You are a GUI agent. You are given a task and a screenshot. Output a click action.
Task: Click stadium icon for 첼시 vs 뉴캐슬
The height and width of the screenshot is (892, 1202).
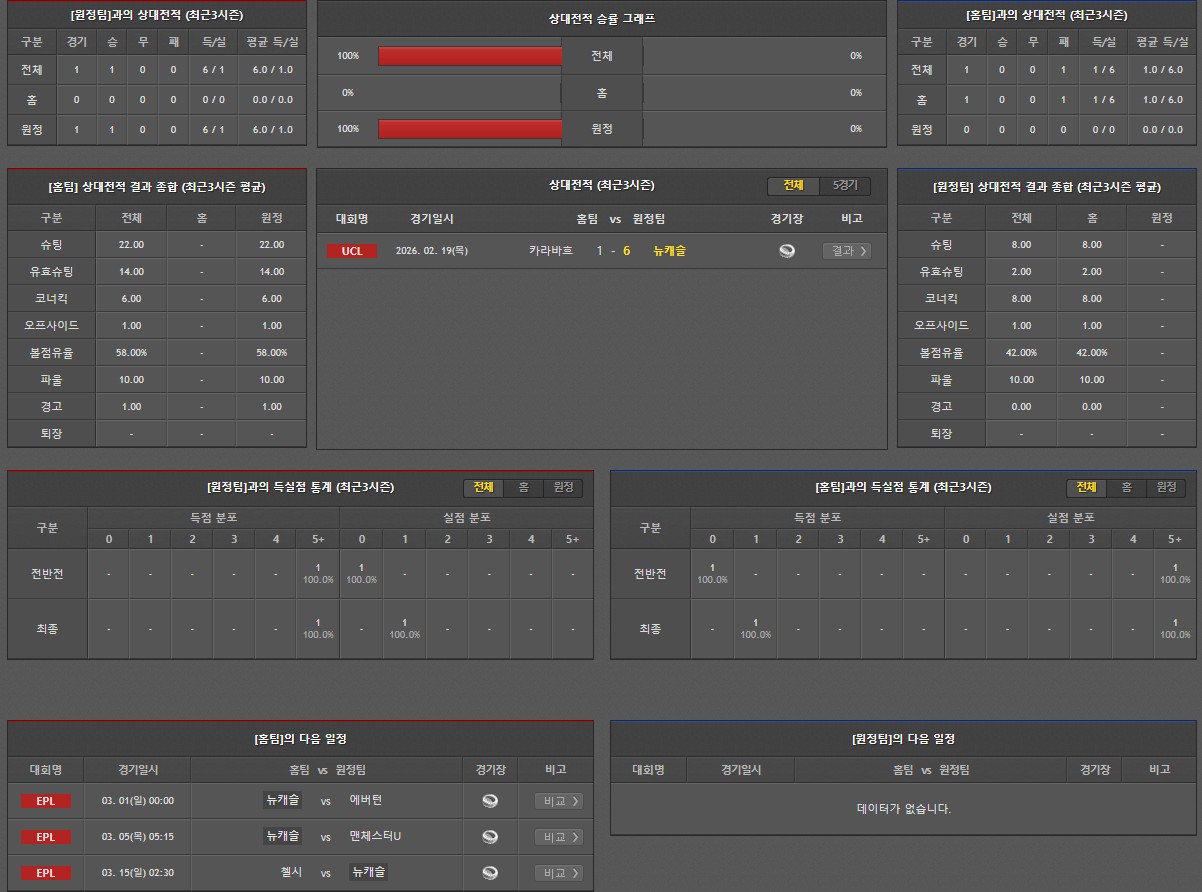490,873
